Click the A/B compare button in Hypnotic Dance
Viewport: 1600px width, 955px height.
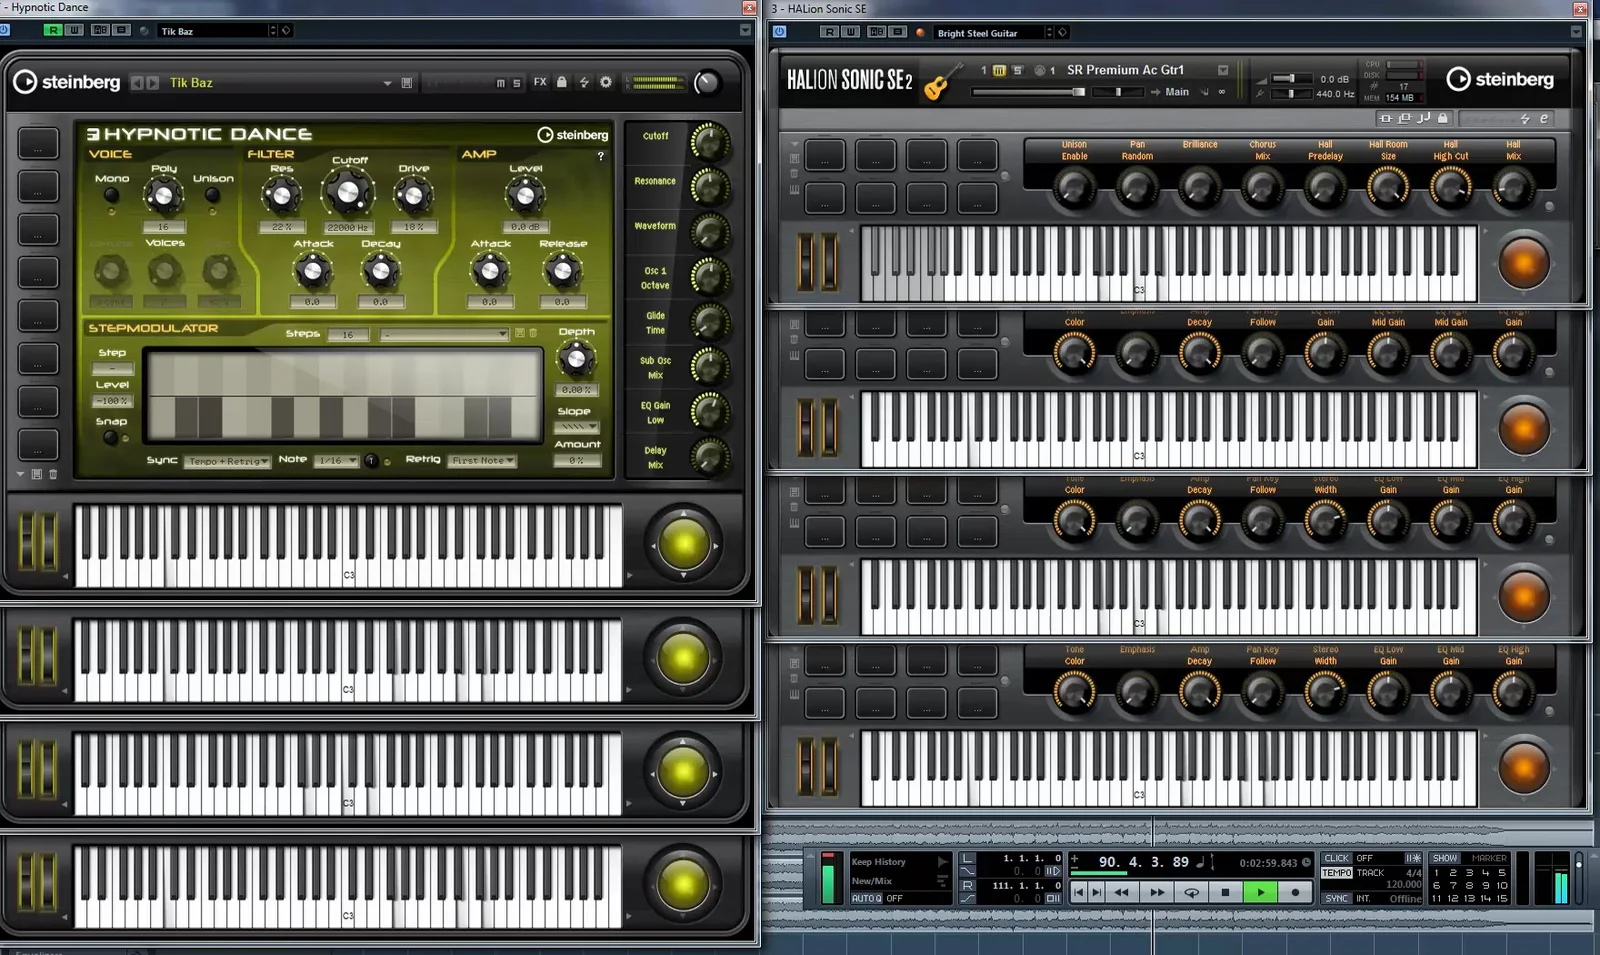point(99,30)
